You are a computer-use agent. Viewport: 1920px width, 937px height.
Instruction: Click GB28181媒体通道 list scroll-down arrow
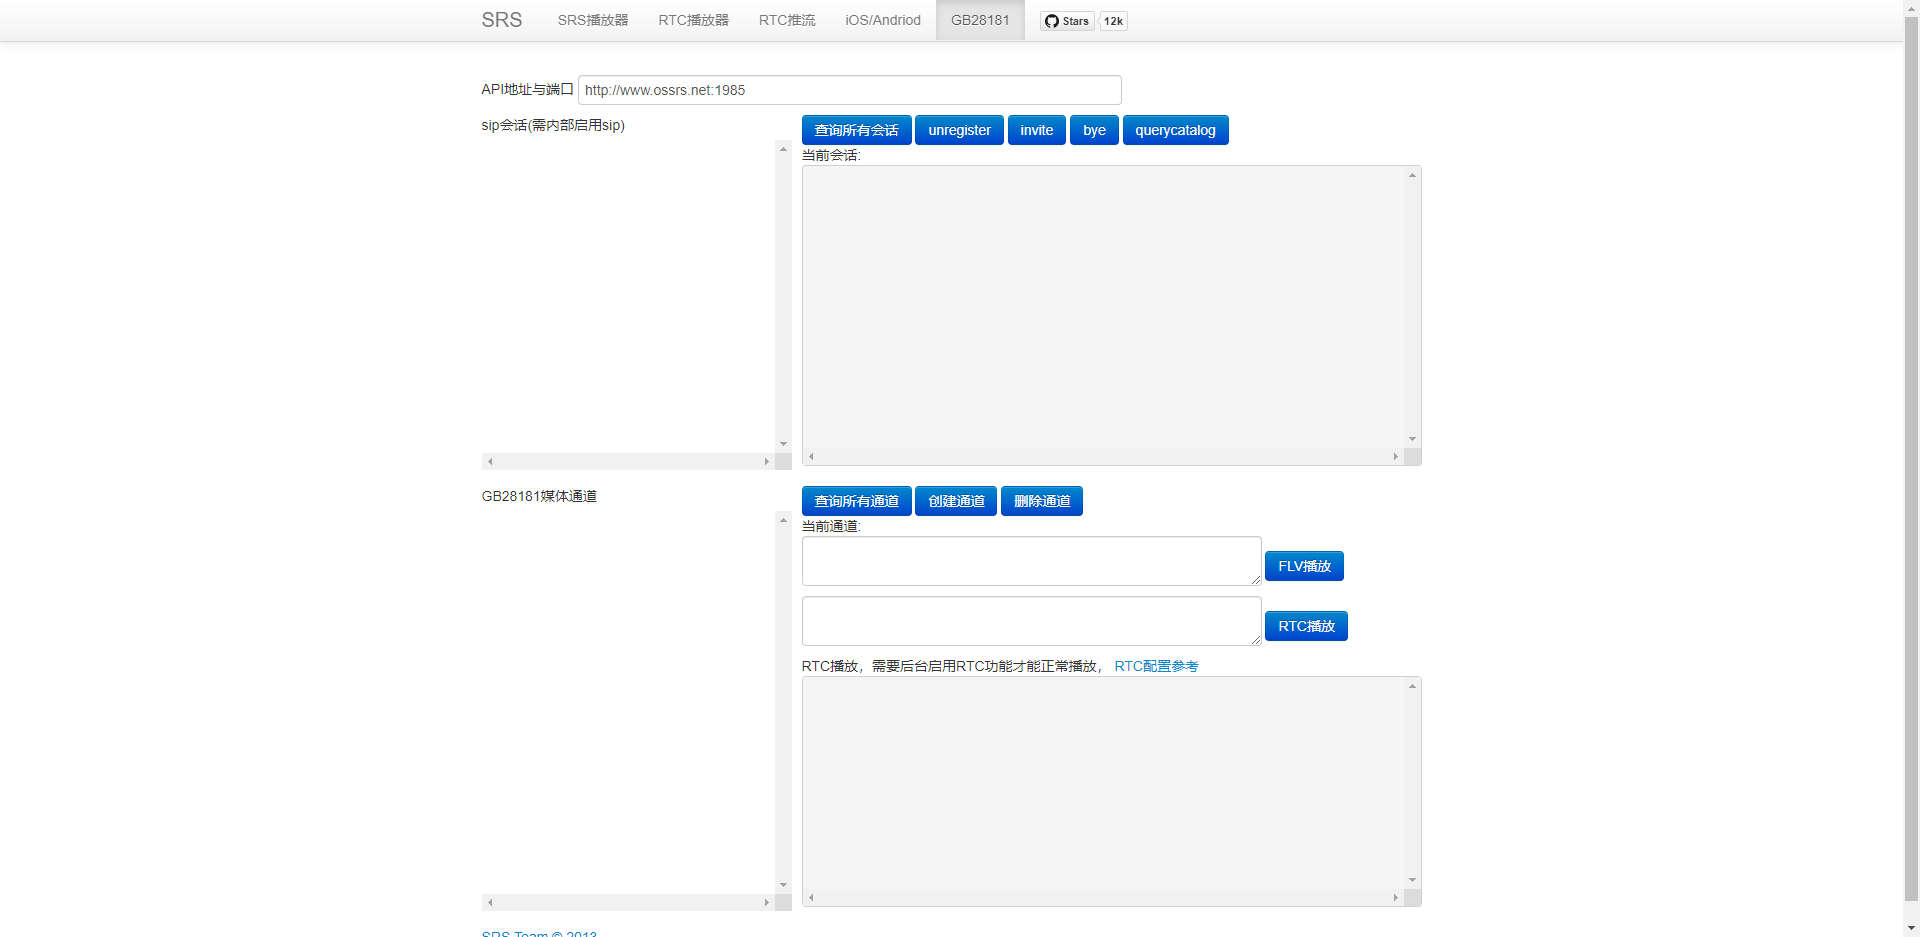[783, 885]
